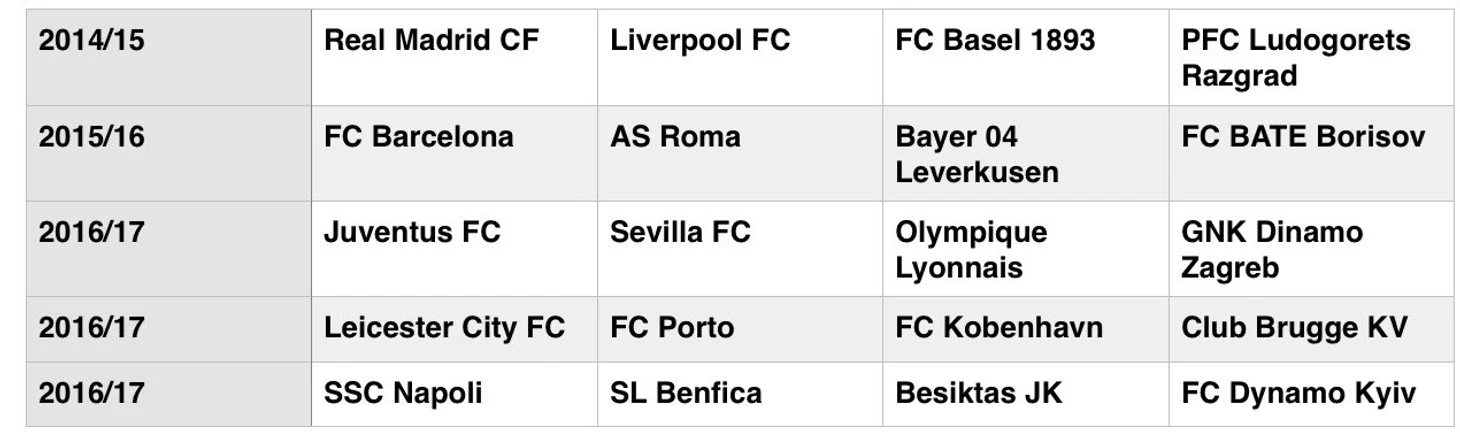Select the FC Barcelona cell

tap(454, 153)
